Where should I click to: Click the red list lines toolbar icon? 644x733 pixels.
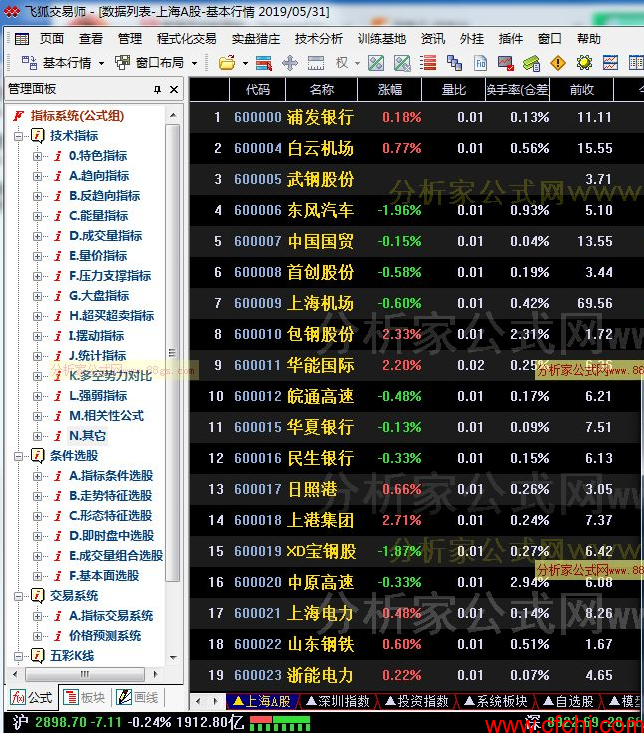[428, 63]
